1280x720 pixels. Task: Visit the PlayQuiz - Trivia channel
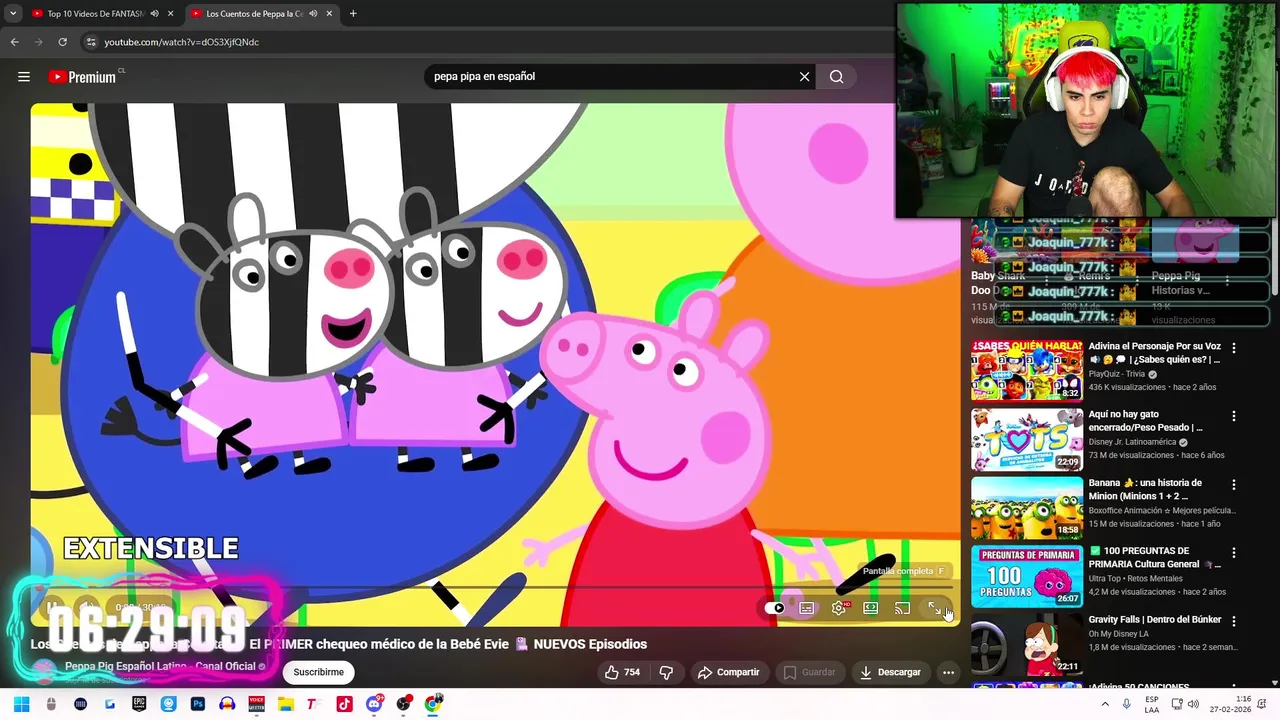pyautogui.click(x=1117, y=374)
